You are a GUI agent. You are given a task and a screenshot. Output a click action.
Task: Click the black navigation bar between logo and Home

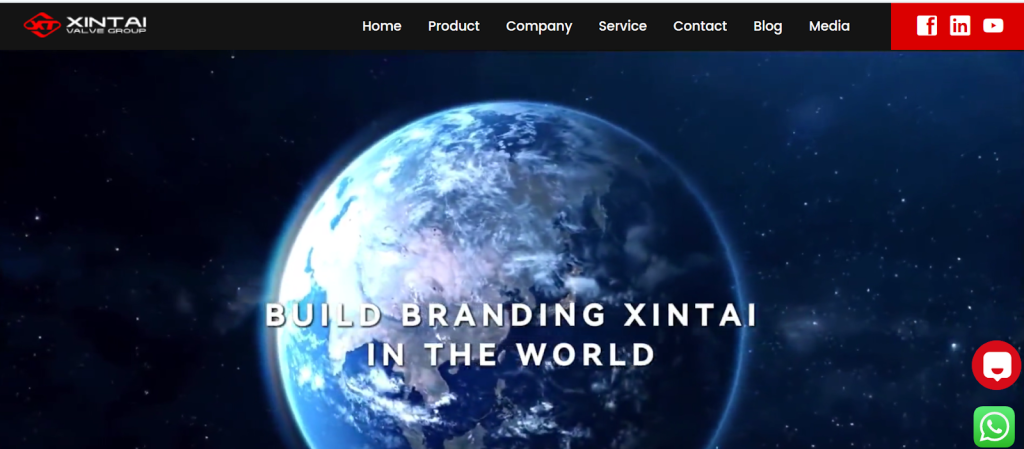pos(255,26)
